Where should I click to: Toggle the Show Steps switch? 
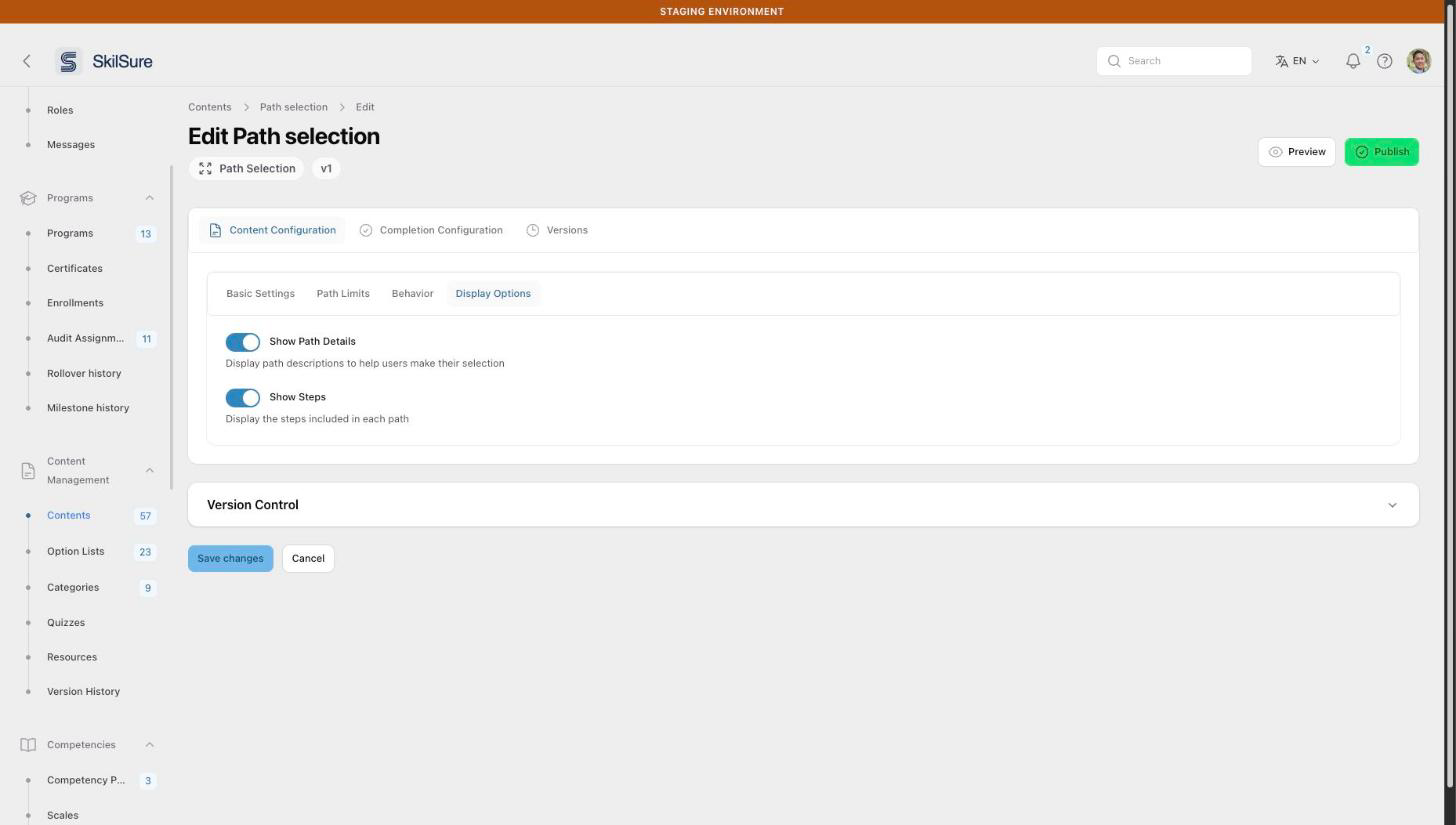[x=243, y=398]
